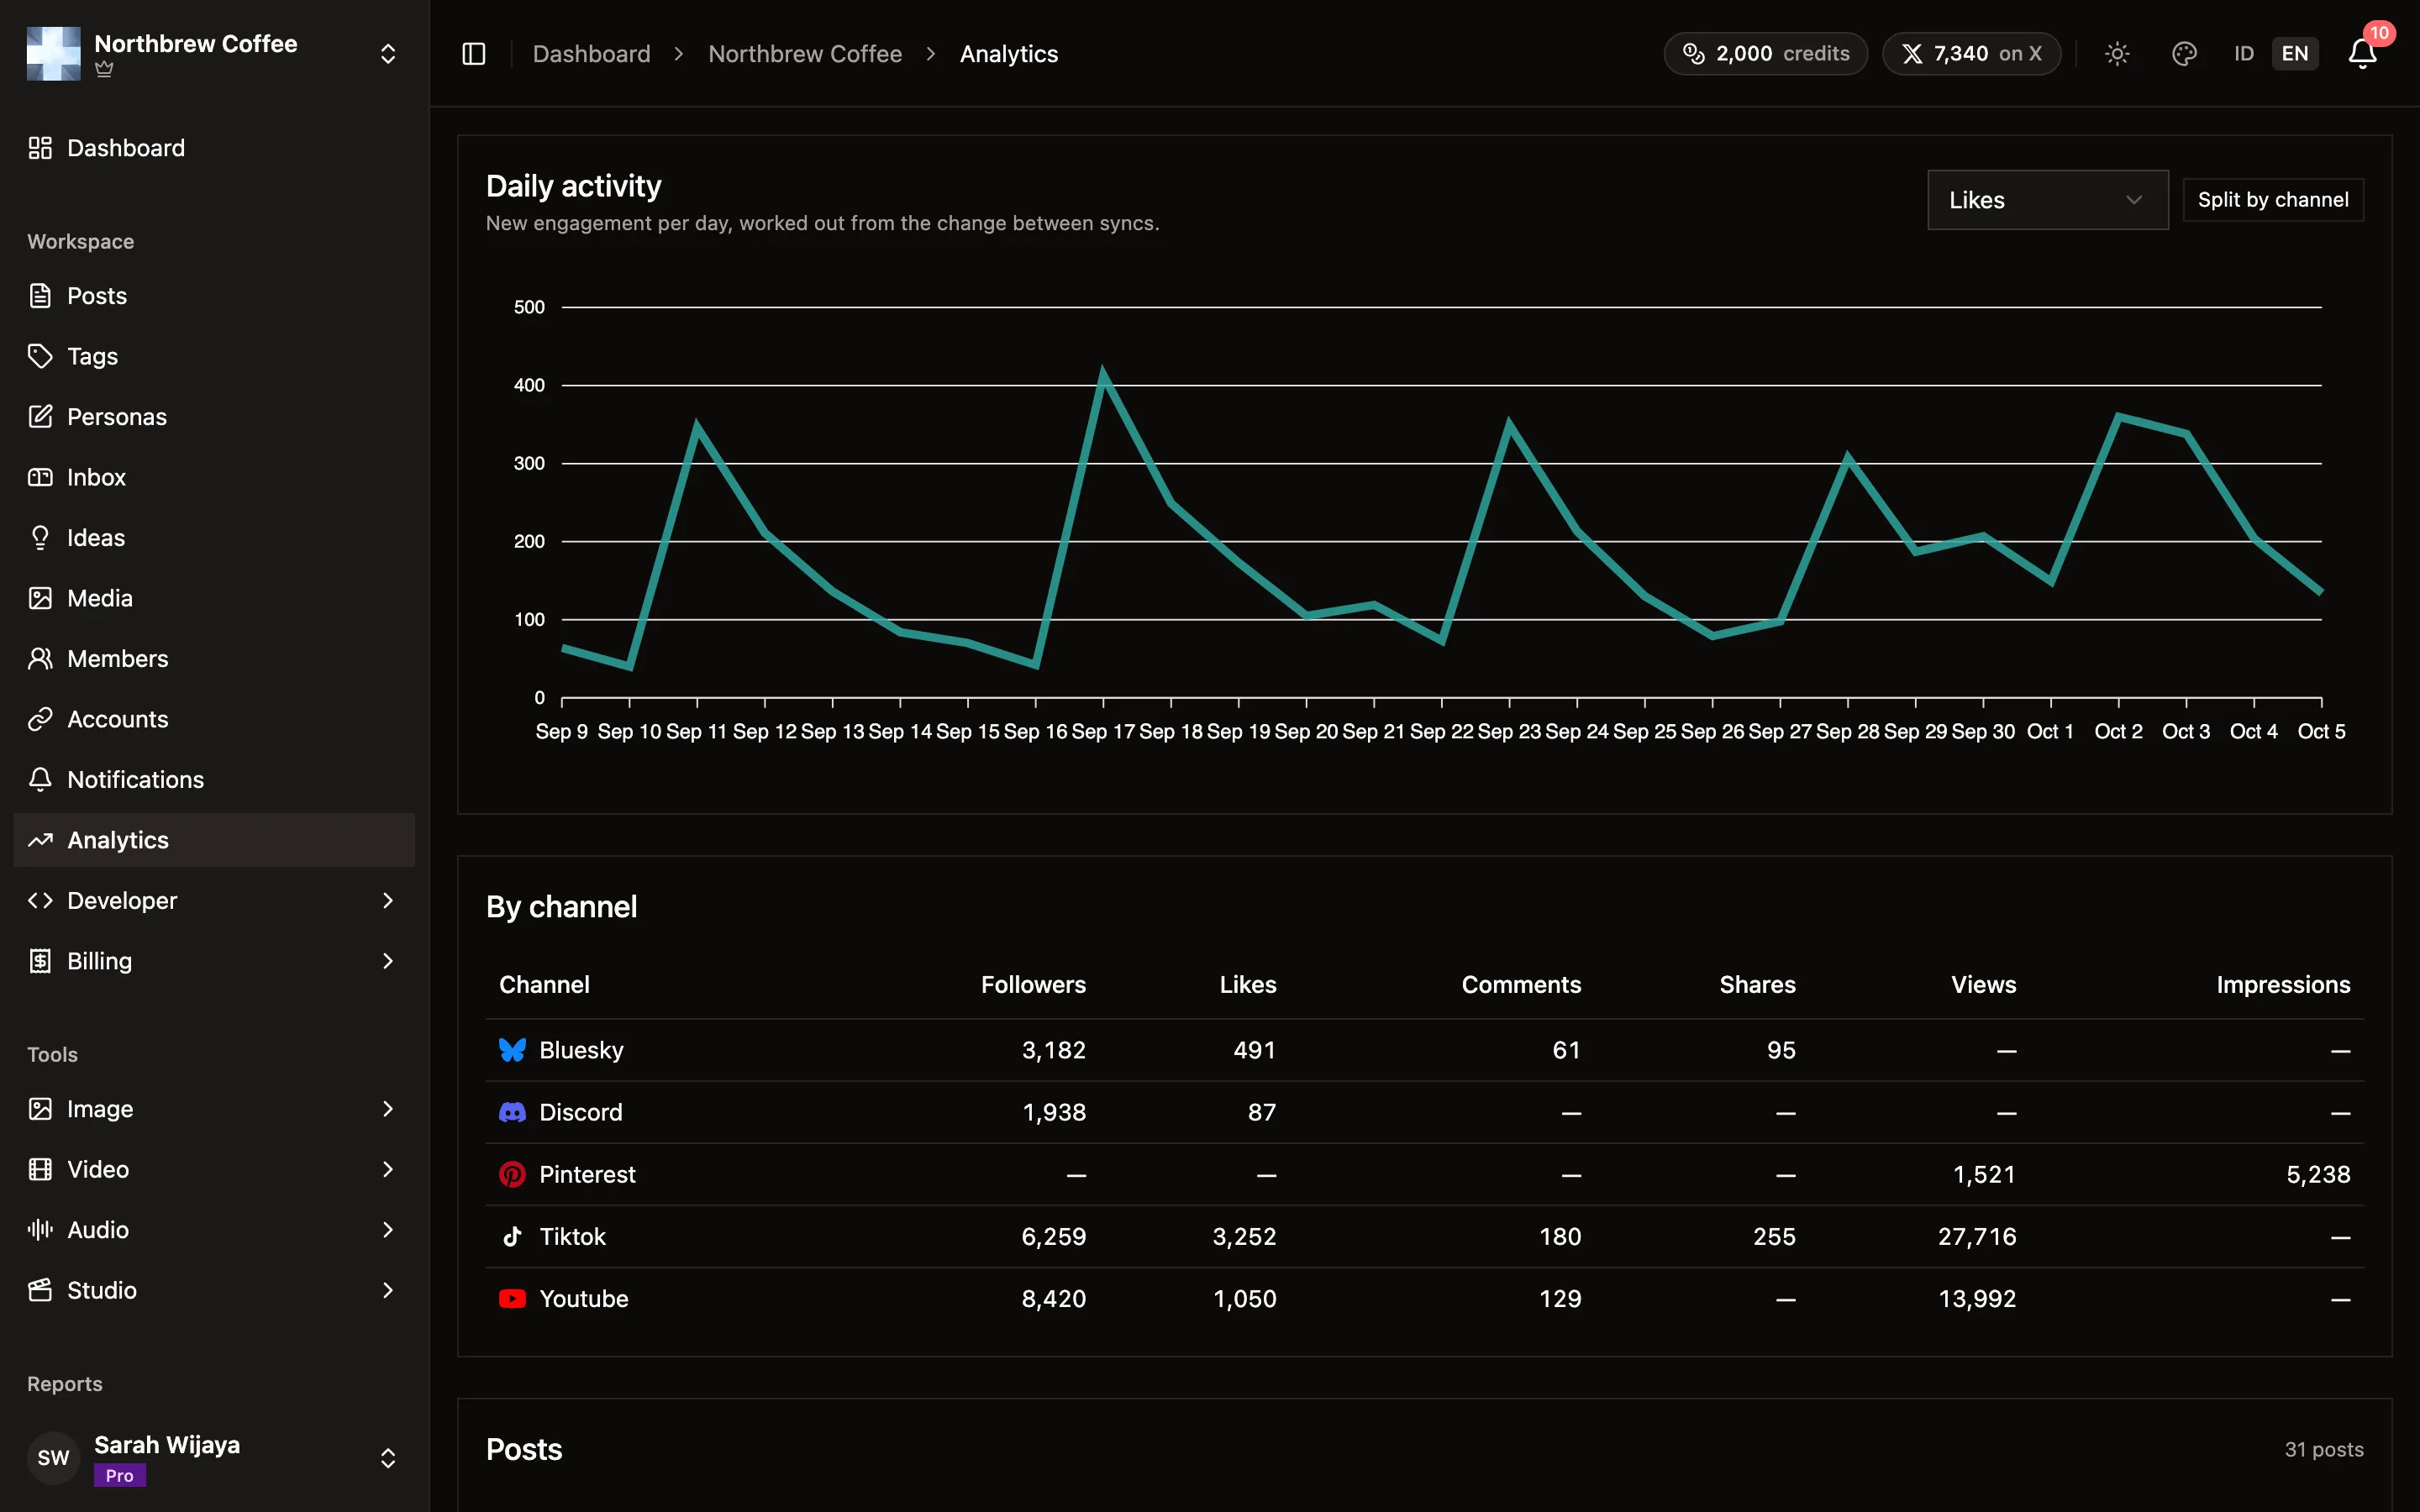Open the notifications bell in header

(x=2362, y=54)
